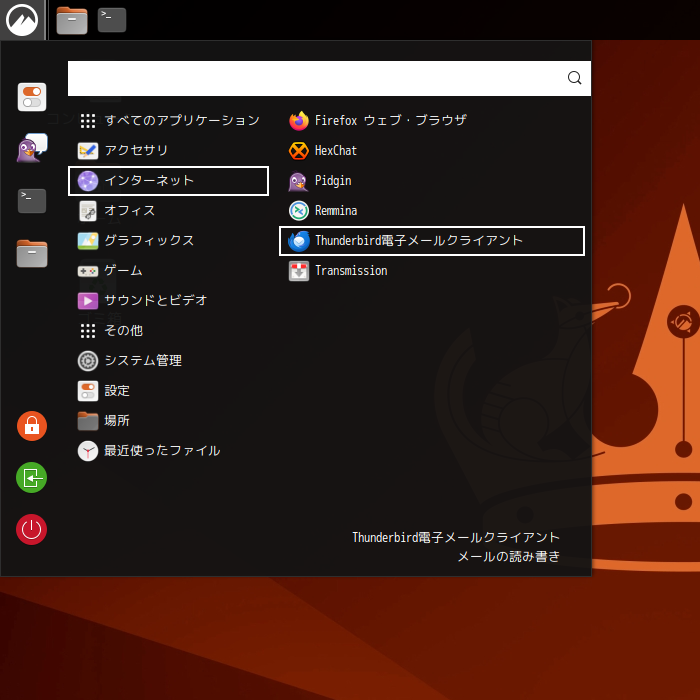Click the search magnifier icon

click(574, 78)
